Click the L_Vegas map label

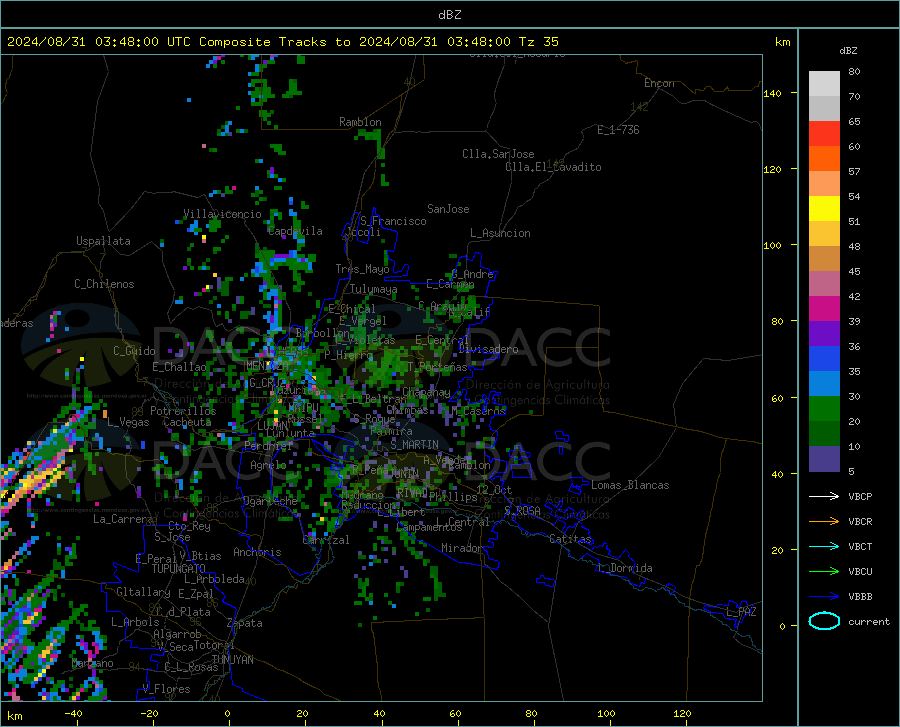coord(128,422)
